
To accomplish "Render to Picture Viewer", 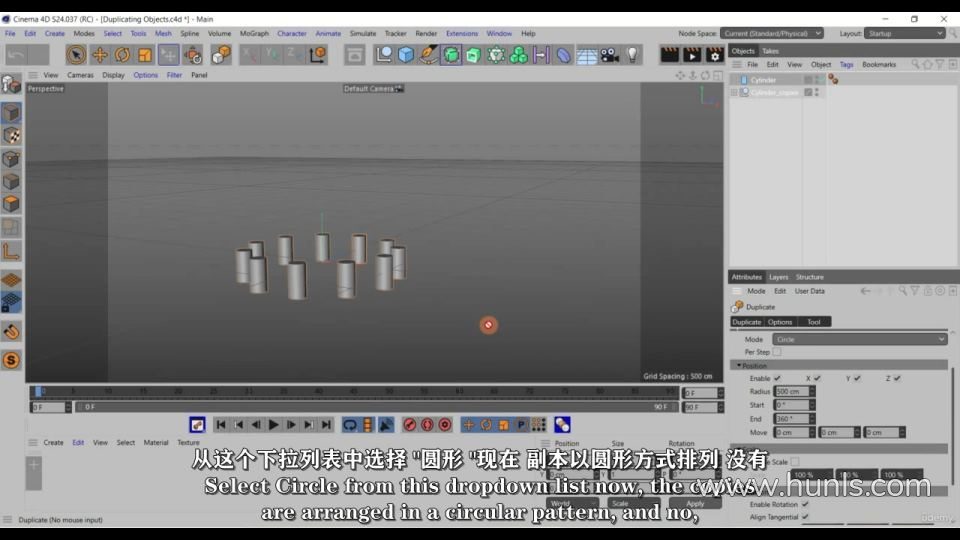I will 692,55.
